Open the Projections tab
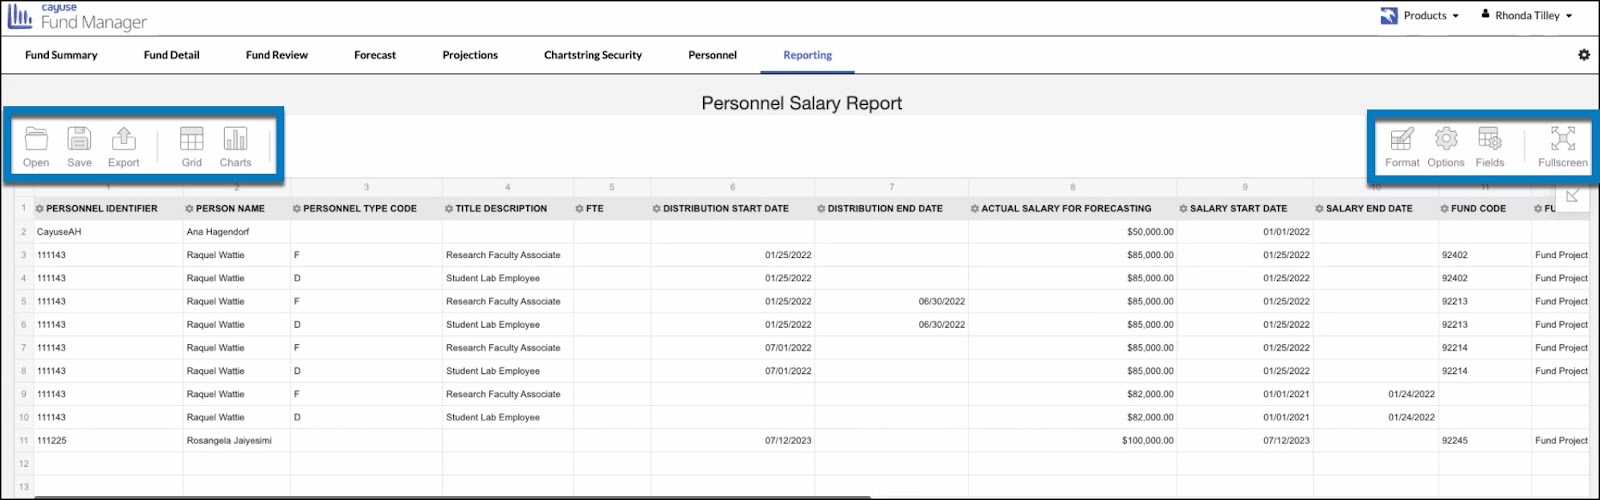The height and width of the screenshot is (500, 1600). click(x=470, y=55)
